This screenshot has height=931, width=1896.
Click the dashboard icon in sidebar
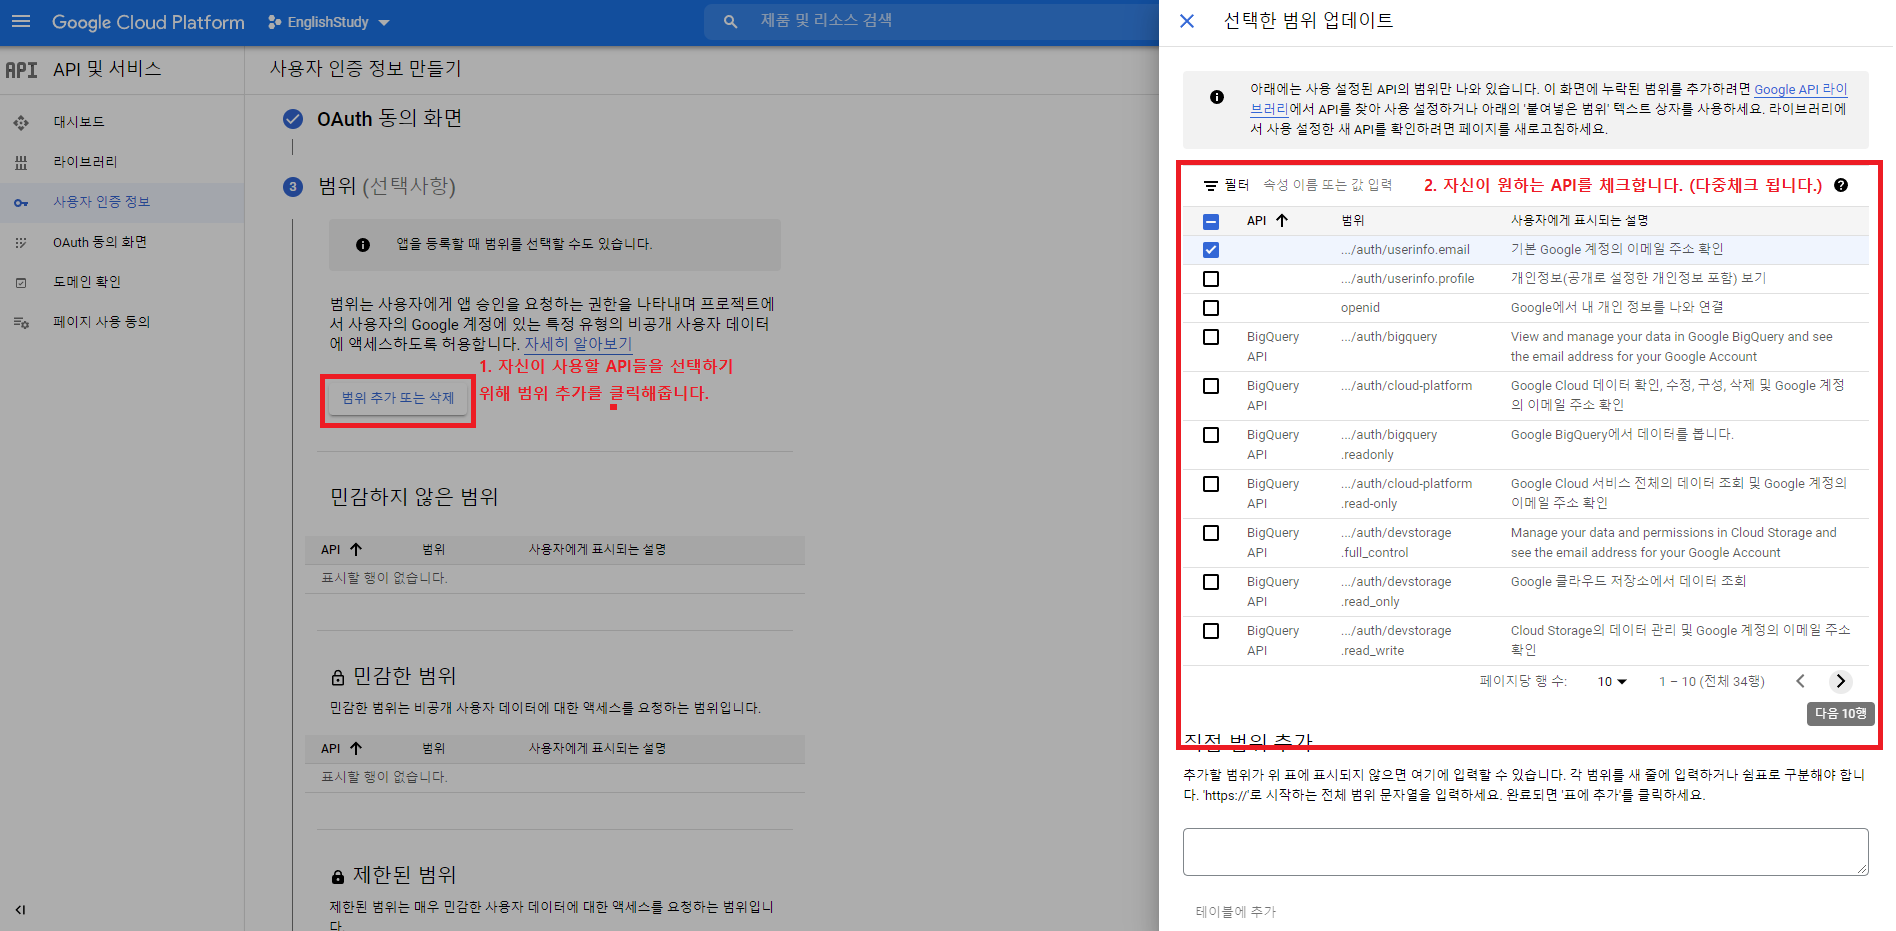(x=21, y=122)
